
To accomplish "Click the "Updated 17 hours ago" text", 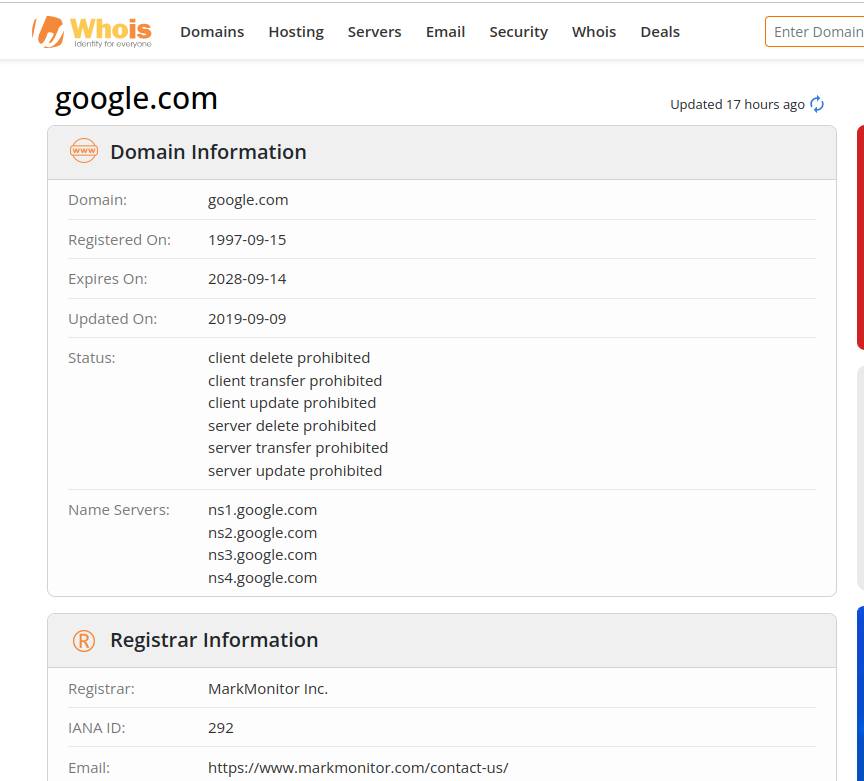I will [x=737, y=104].
